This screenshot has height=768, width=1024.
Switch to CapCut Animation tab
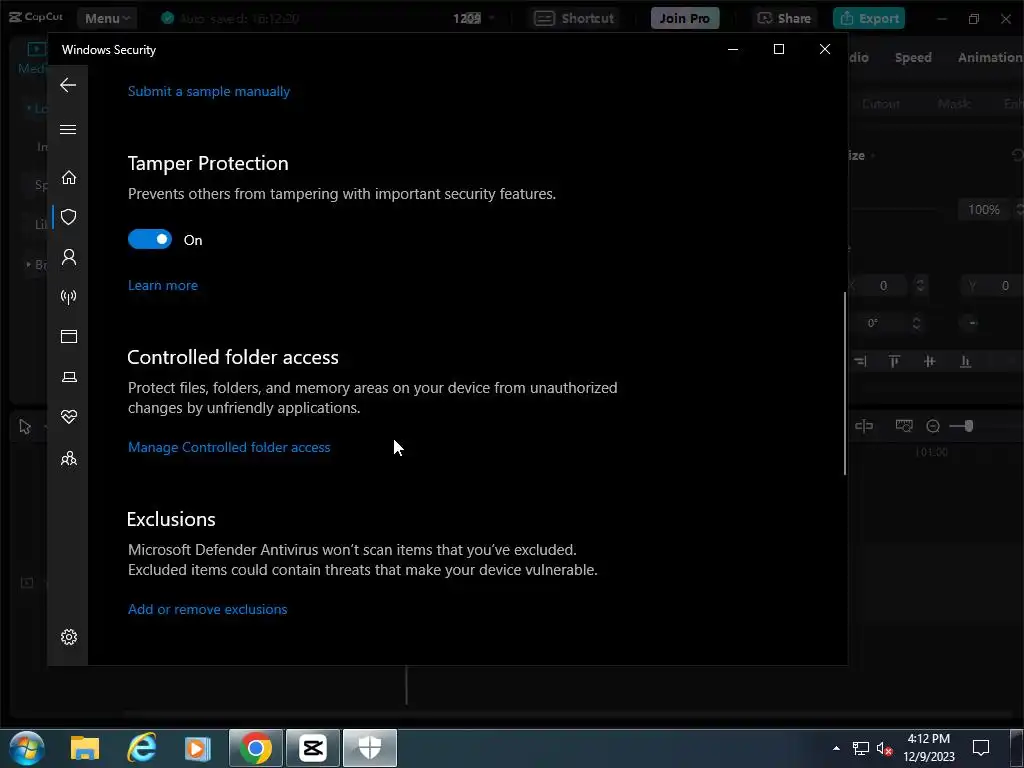coord(990,57)
